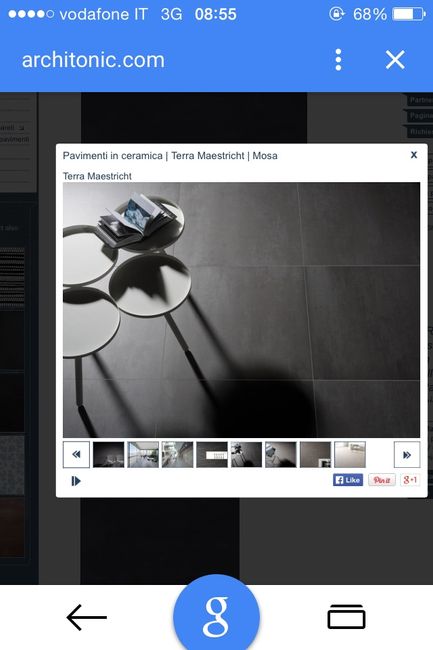
Task: Close the architonic.com browser page
Action: [x=395, y=60]
